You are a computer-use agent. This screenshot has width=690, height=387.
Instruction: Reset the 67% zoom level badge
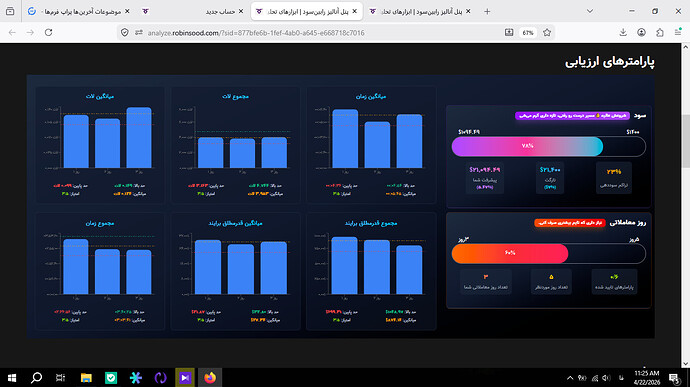(528, 33)
